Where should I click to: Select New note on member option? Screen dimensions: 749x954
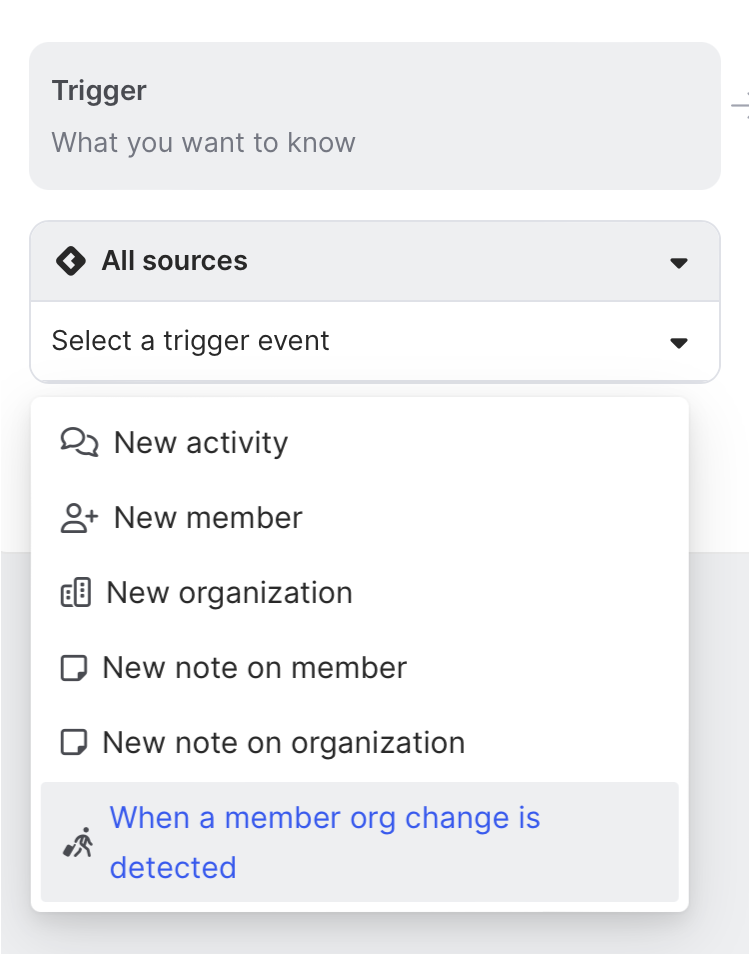[x=254, y=668]
